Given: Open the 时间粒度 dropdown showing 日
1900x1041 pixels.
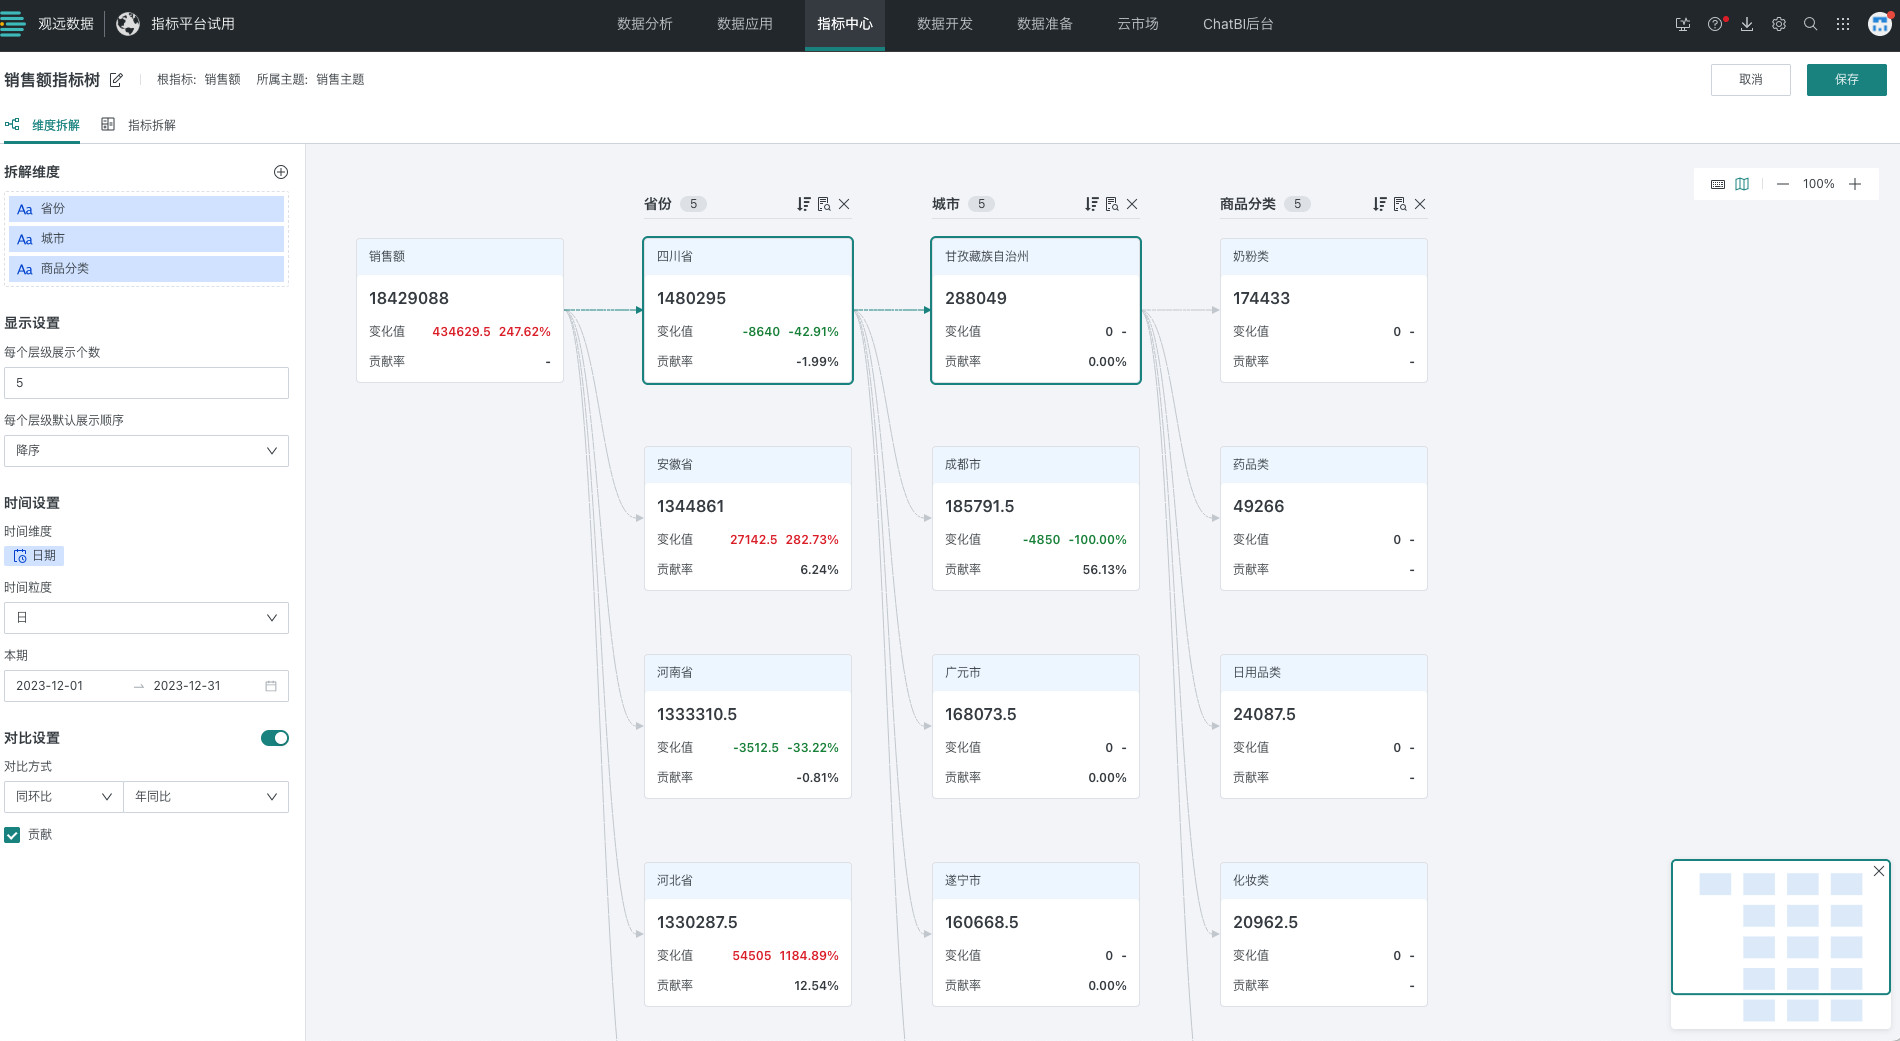Looking at the screenshot, I should pos(146,618).
